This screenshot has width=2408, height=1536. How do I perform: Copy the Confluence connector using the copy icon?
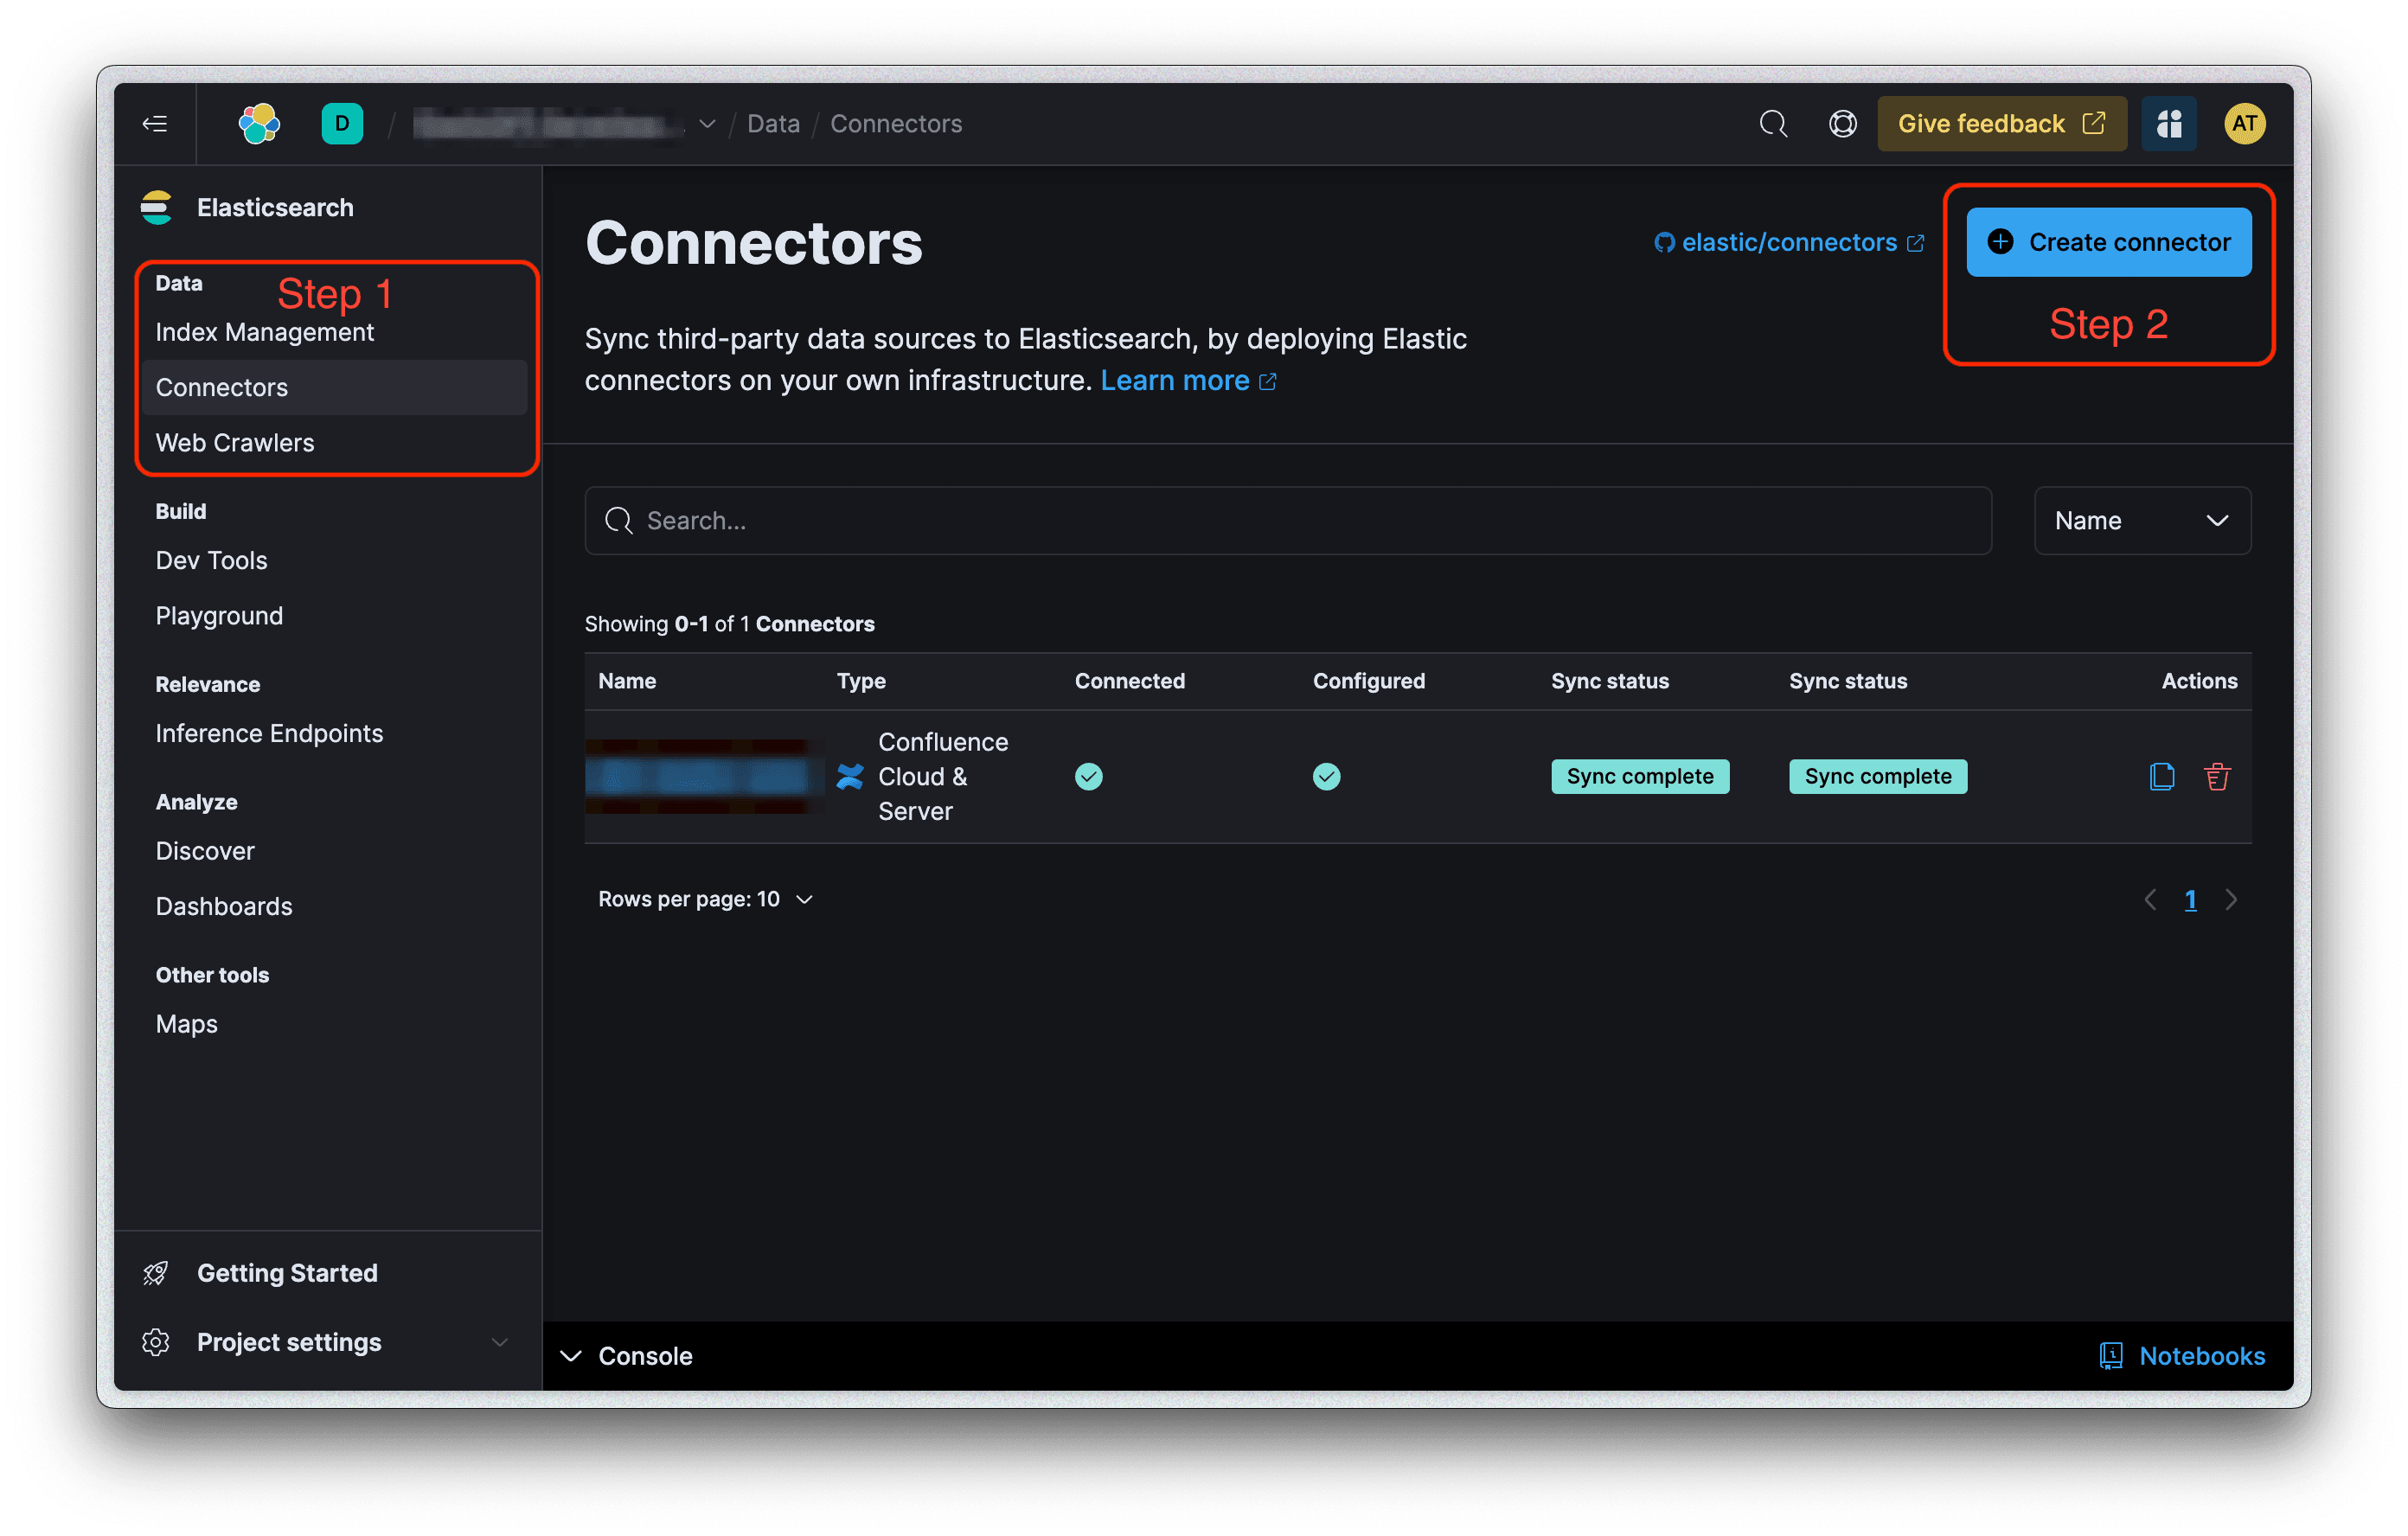(x=2162, y=776)
